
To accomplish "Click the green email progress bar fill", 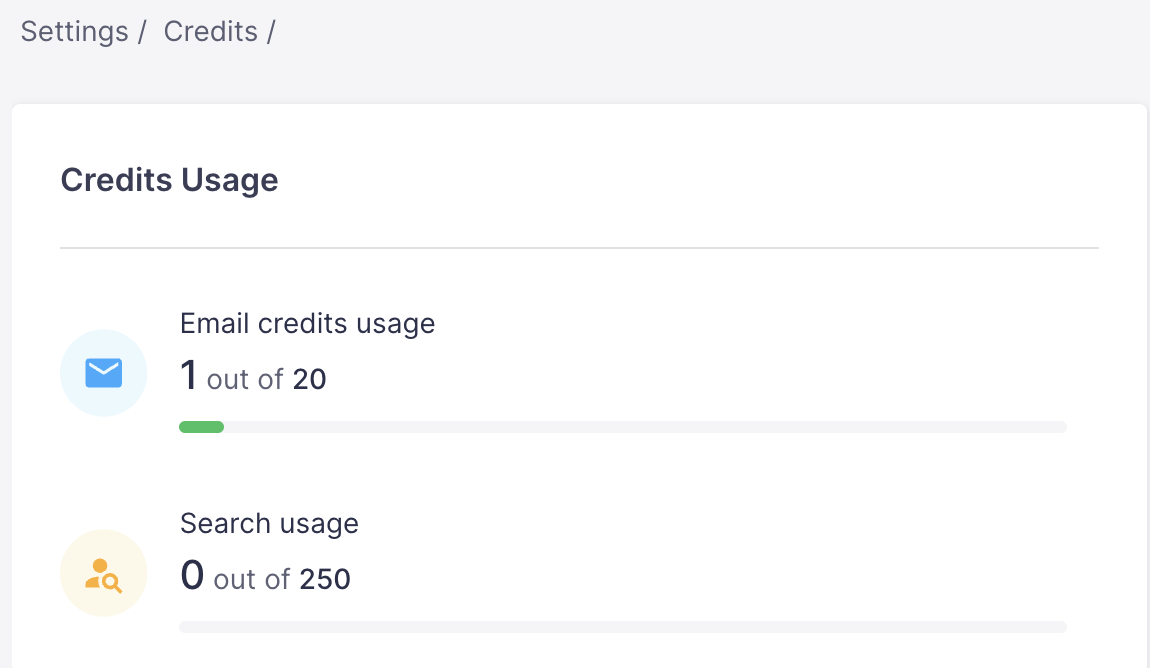I will (x=201, y=427).
